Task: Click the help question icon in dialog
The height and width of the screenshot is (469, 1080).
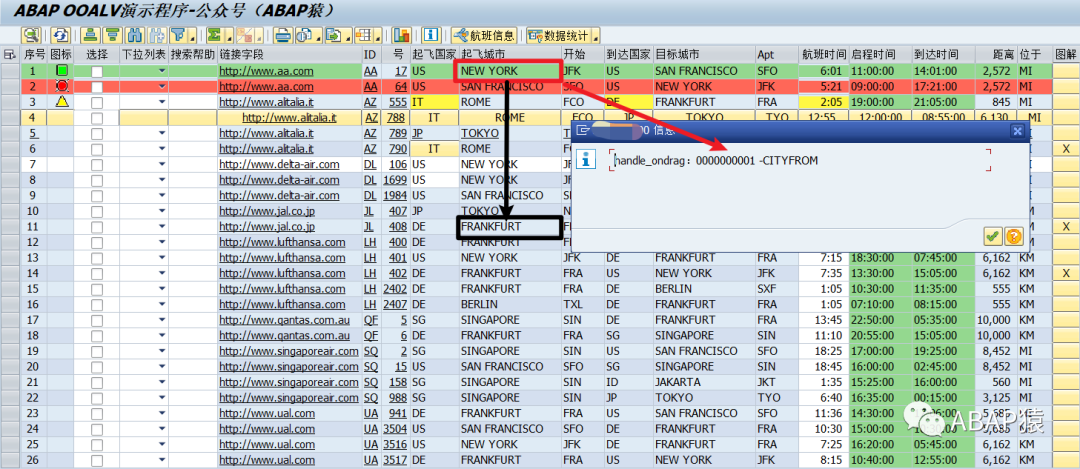Action: (x=1013, y=237)
